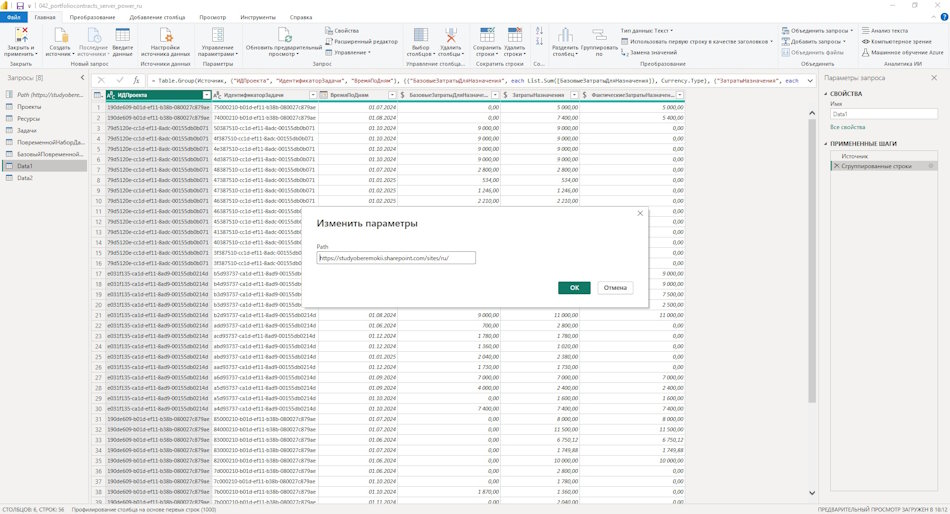The width and height of the screenshot is (950, 514).
Task: Click the Path input field in dialog
Action: coord(396,258)
